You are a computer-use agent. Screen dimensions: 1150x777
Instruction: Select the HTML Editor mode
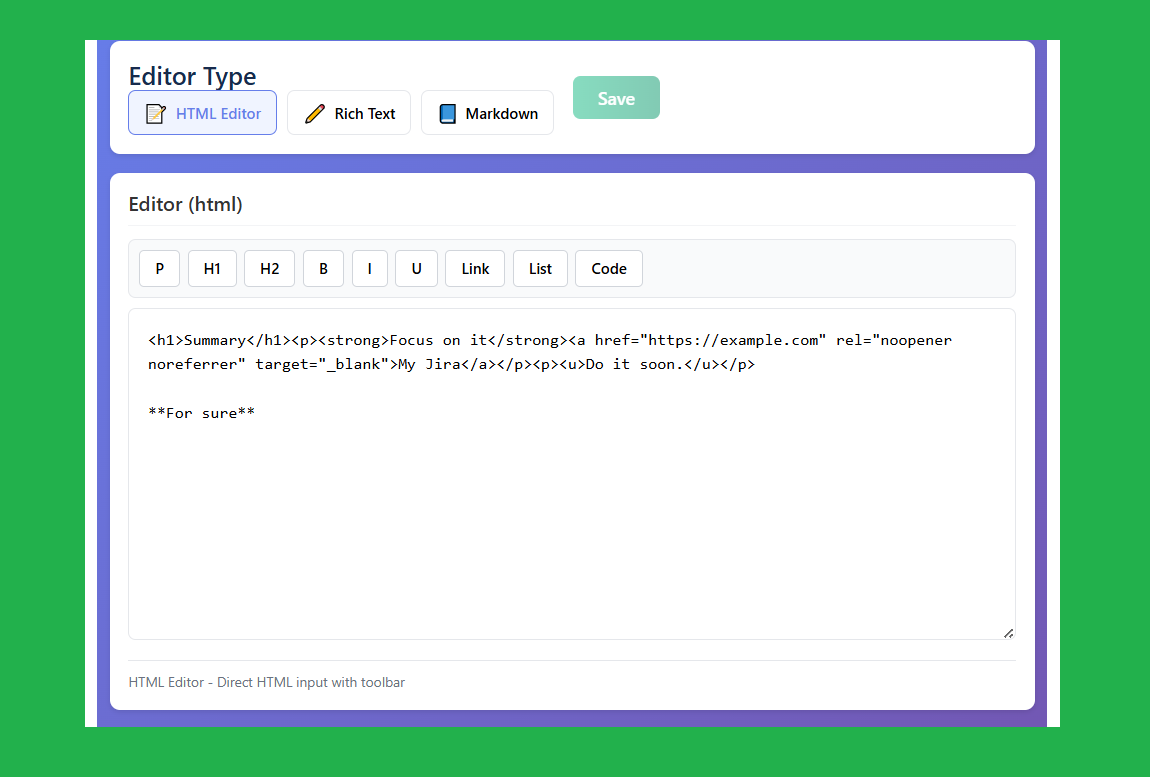pos(202,113)
